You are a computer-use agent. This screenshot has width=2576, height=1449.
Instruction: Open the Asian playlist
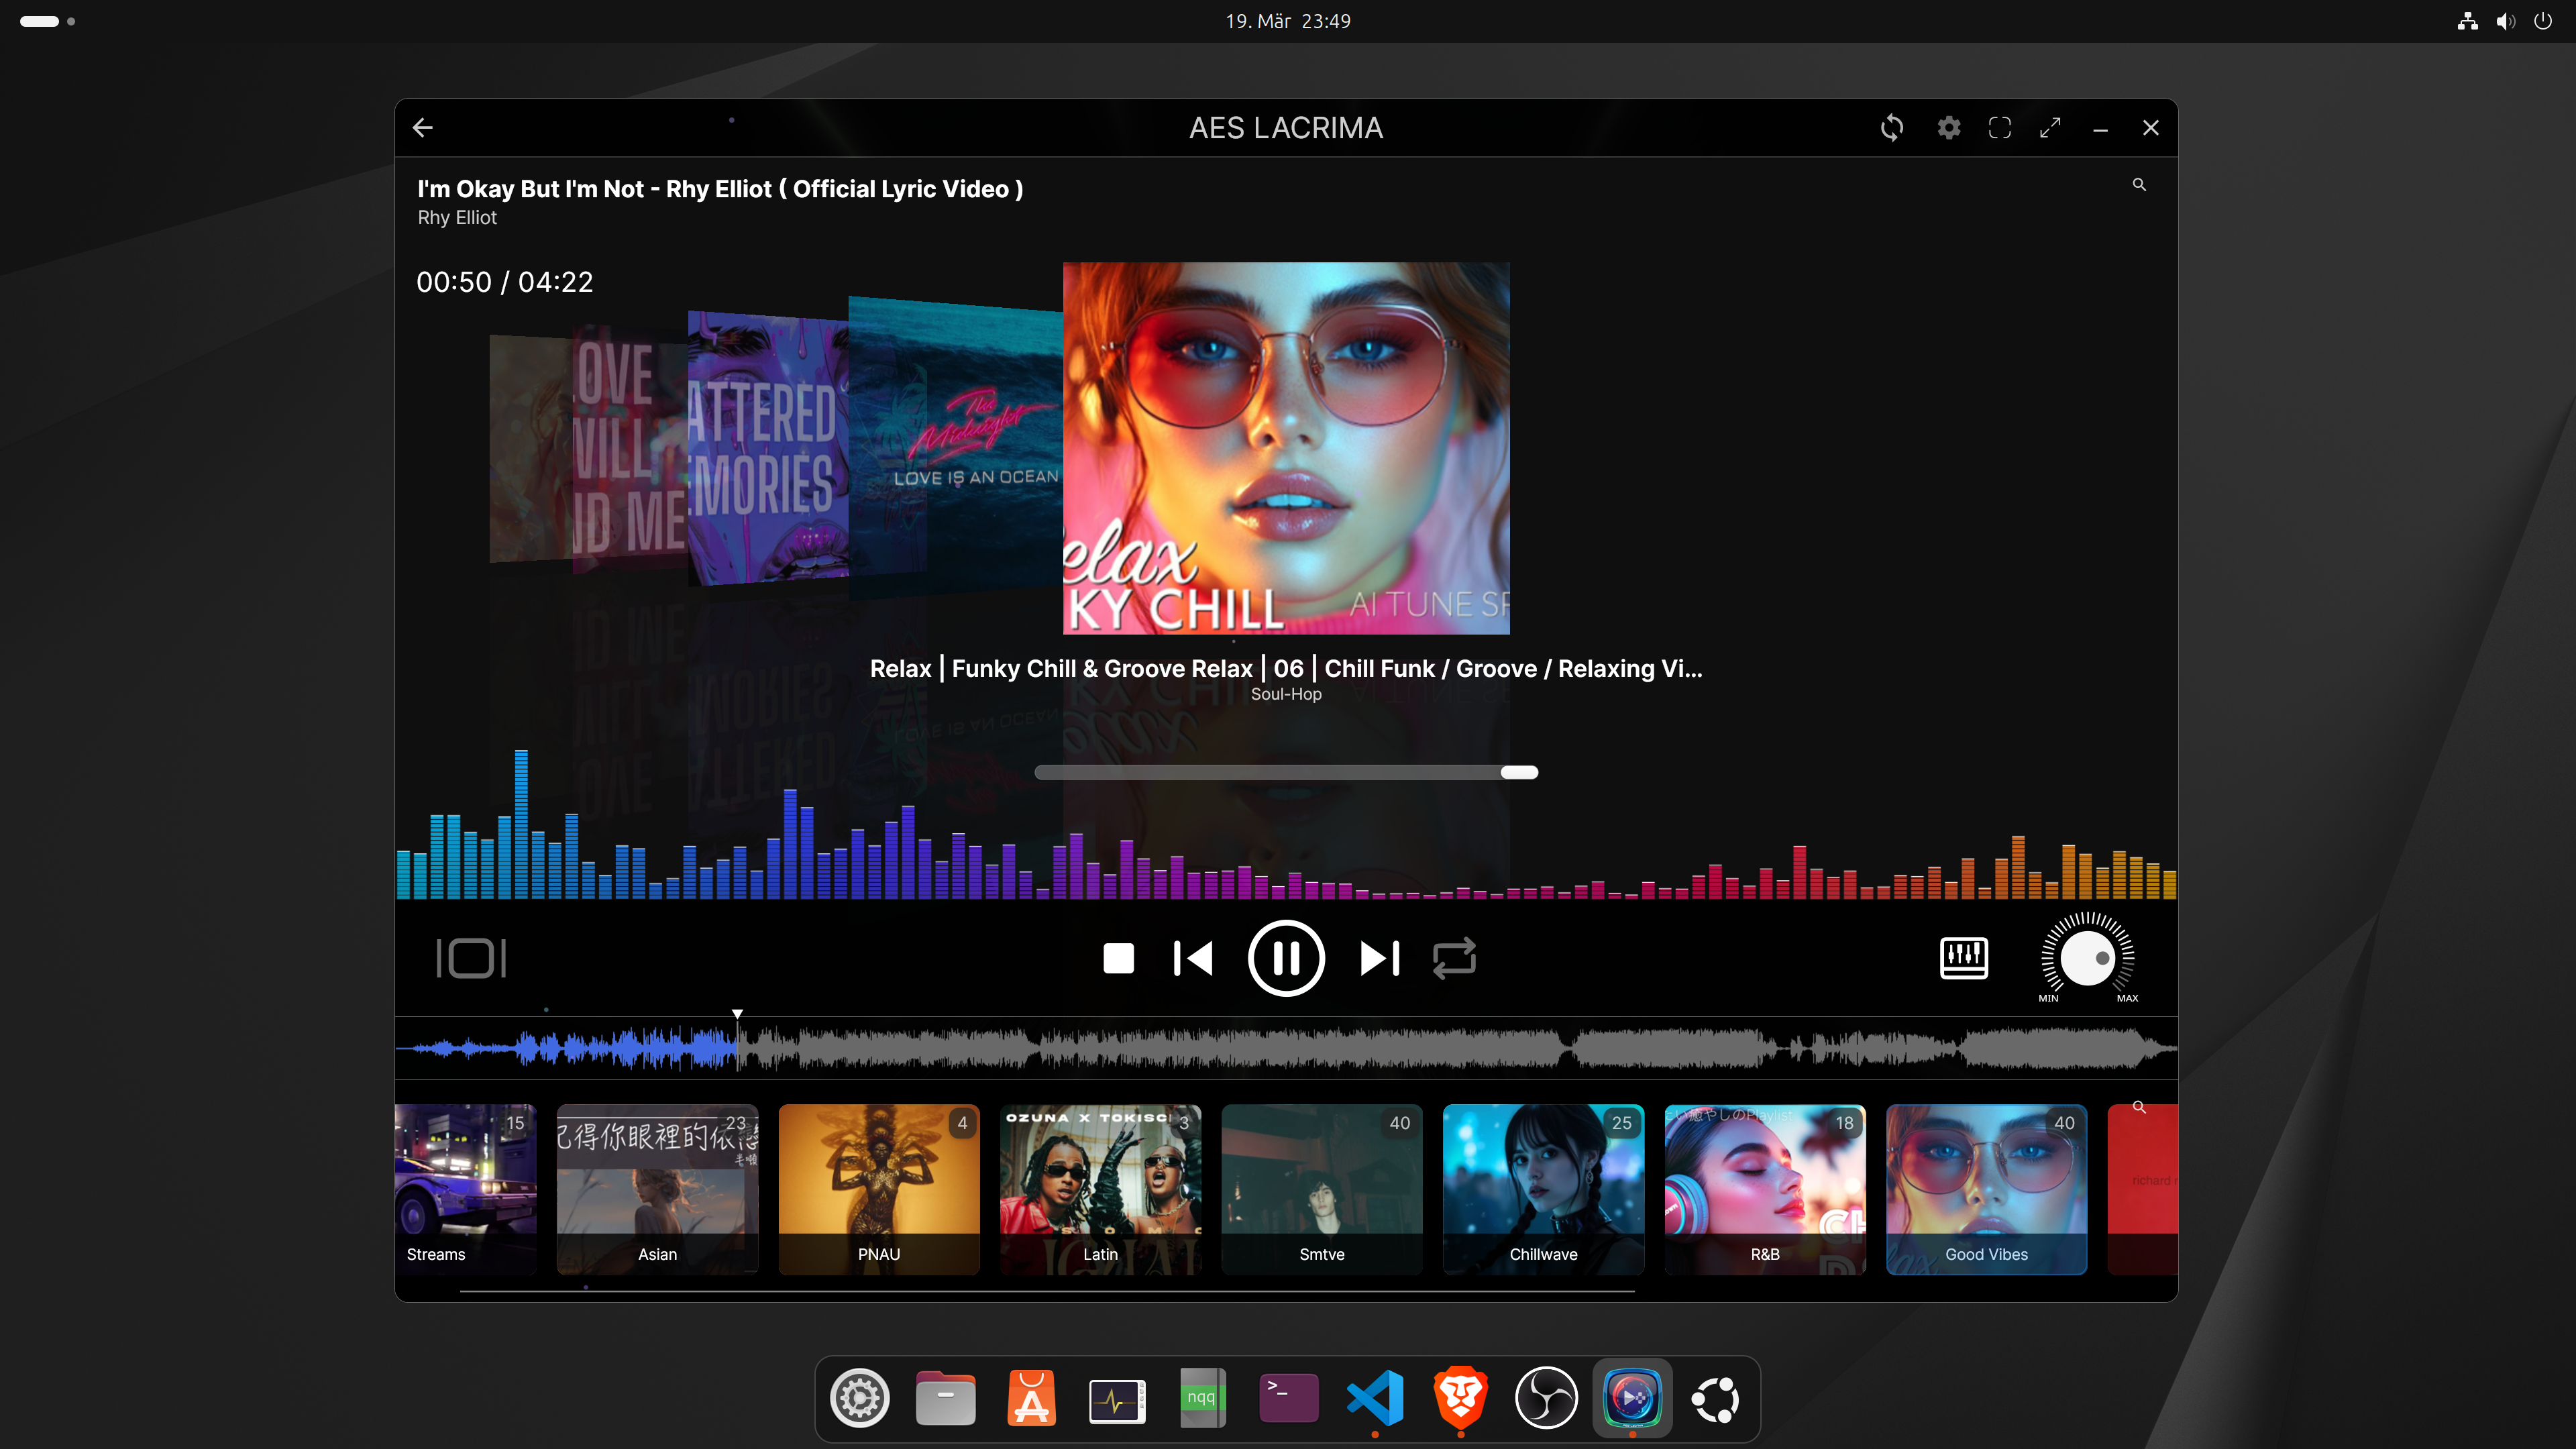(x=657, y=1189)
